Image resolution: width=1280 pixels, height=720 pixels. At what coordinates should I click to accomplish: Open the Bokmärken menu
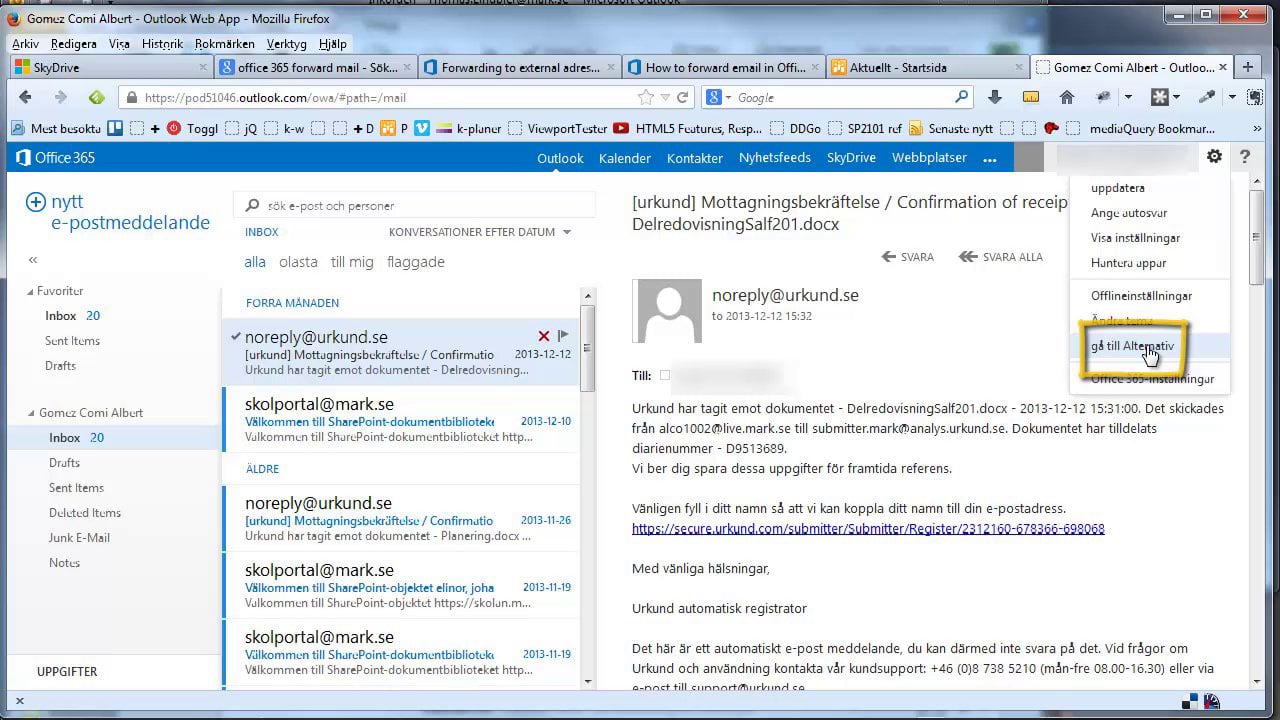point(224,44)
